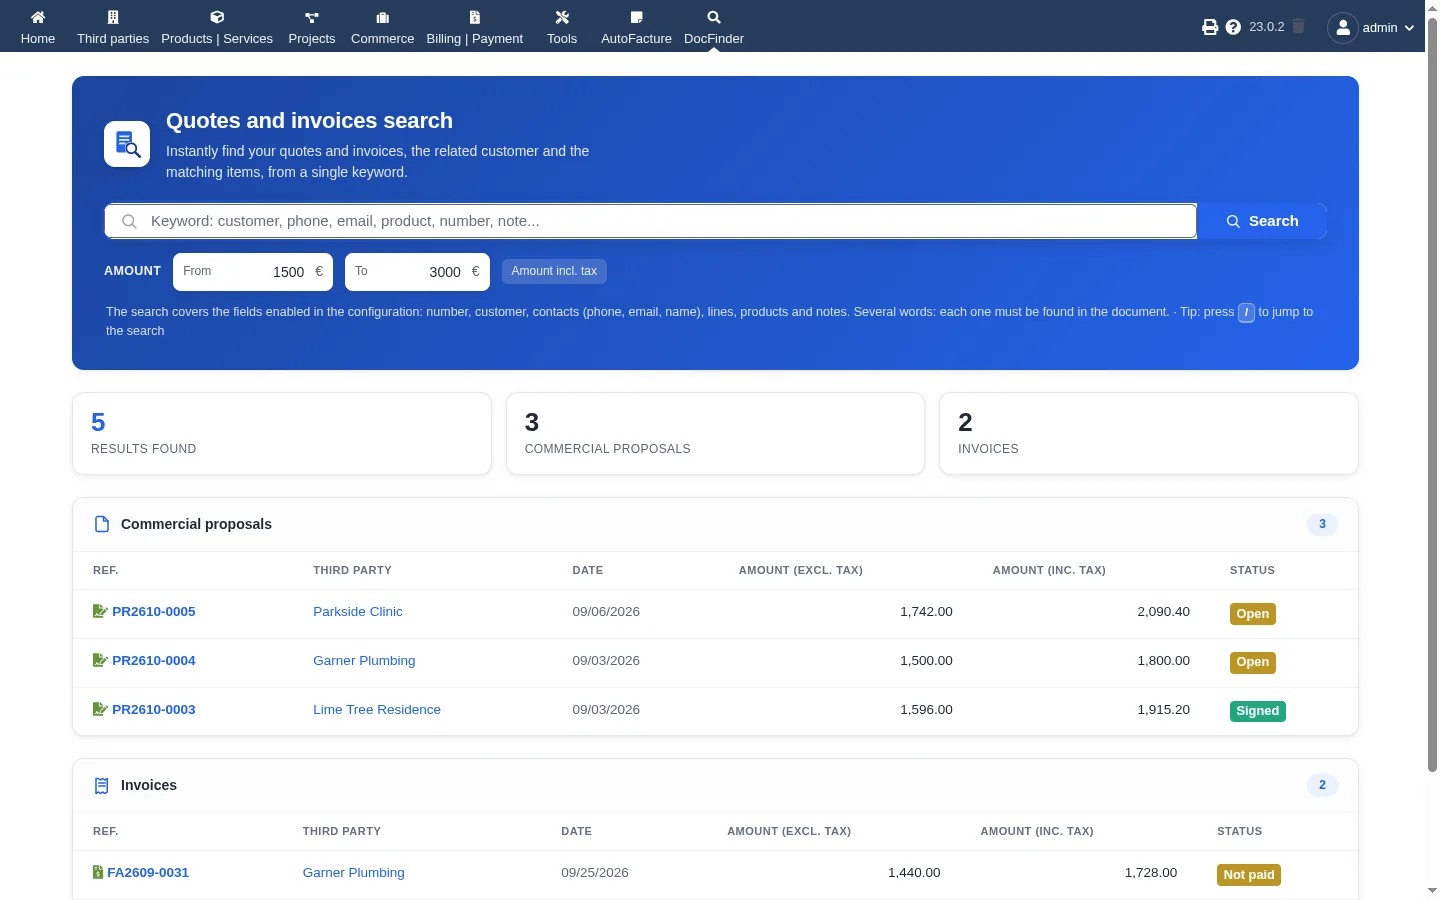Open Garner Plumbing in invoices table

point(354,872)
